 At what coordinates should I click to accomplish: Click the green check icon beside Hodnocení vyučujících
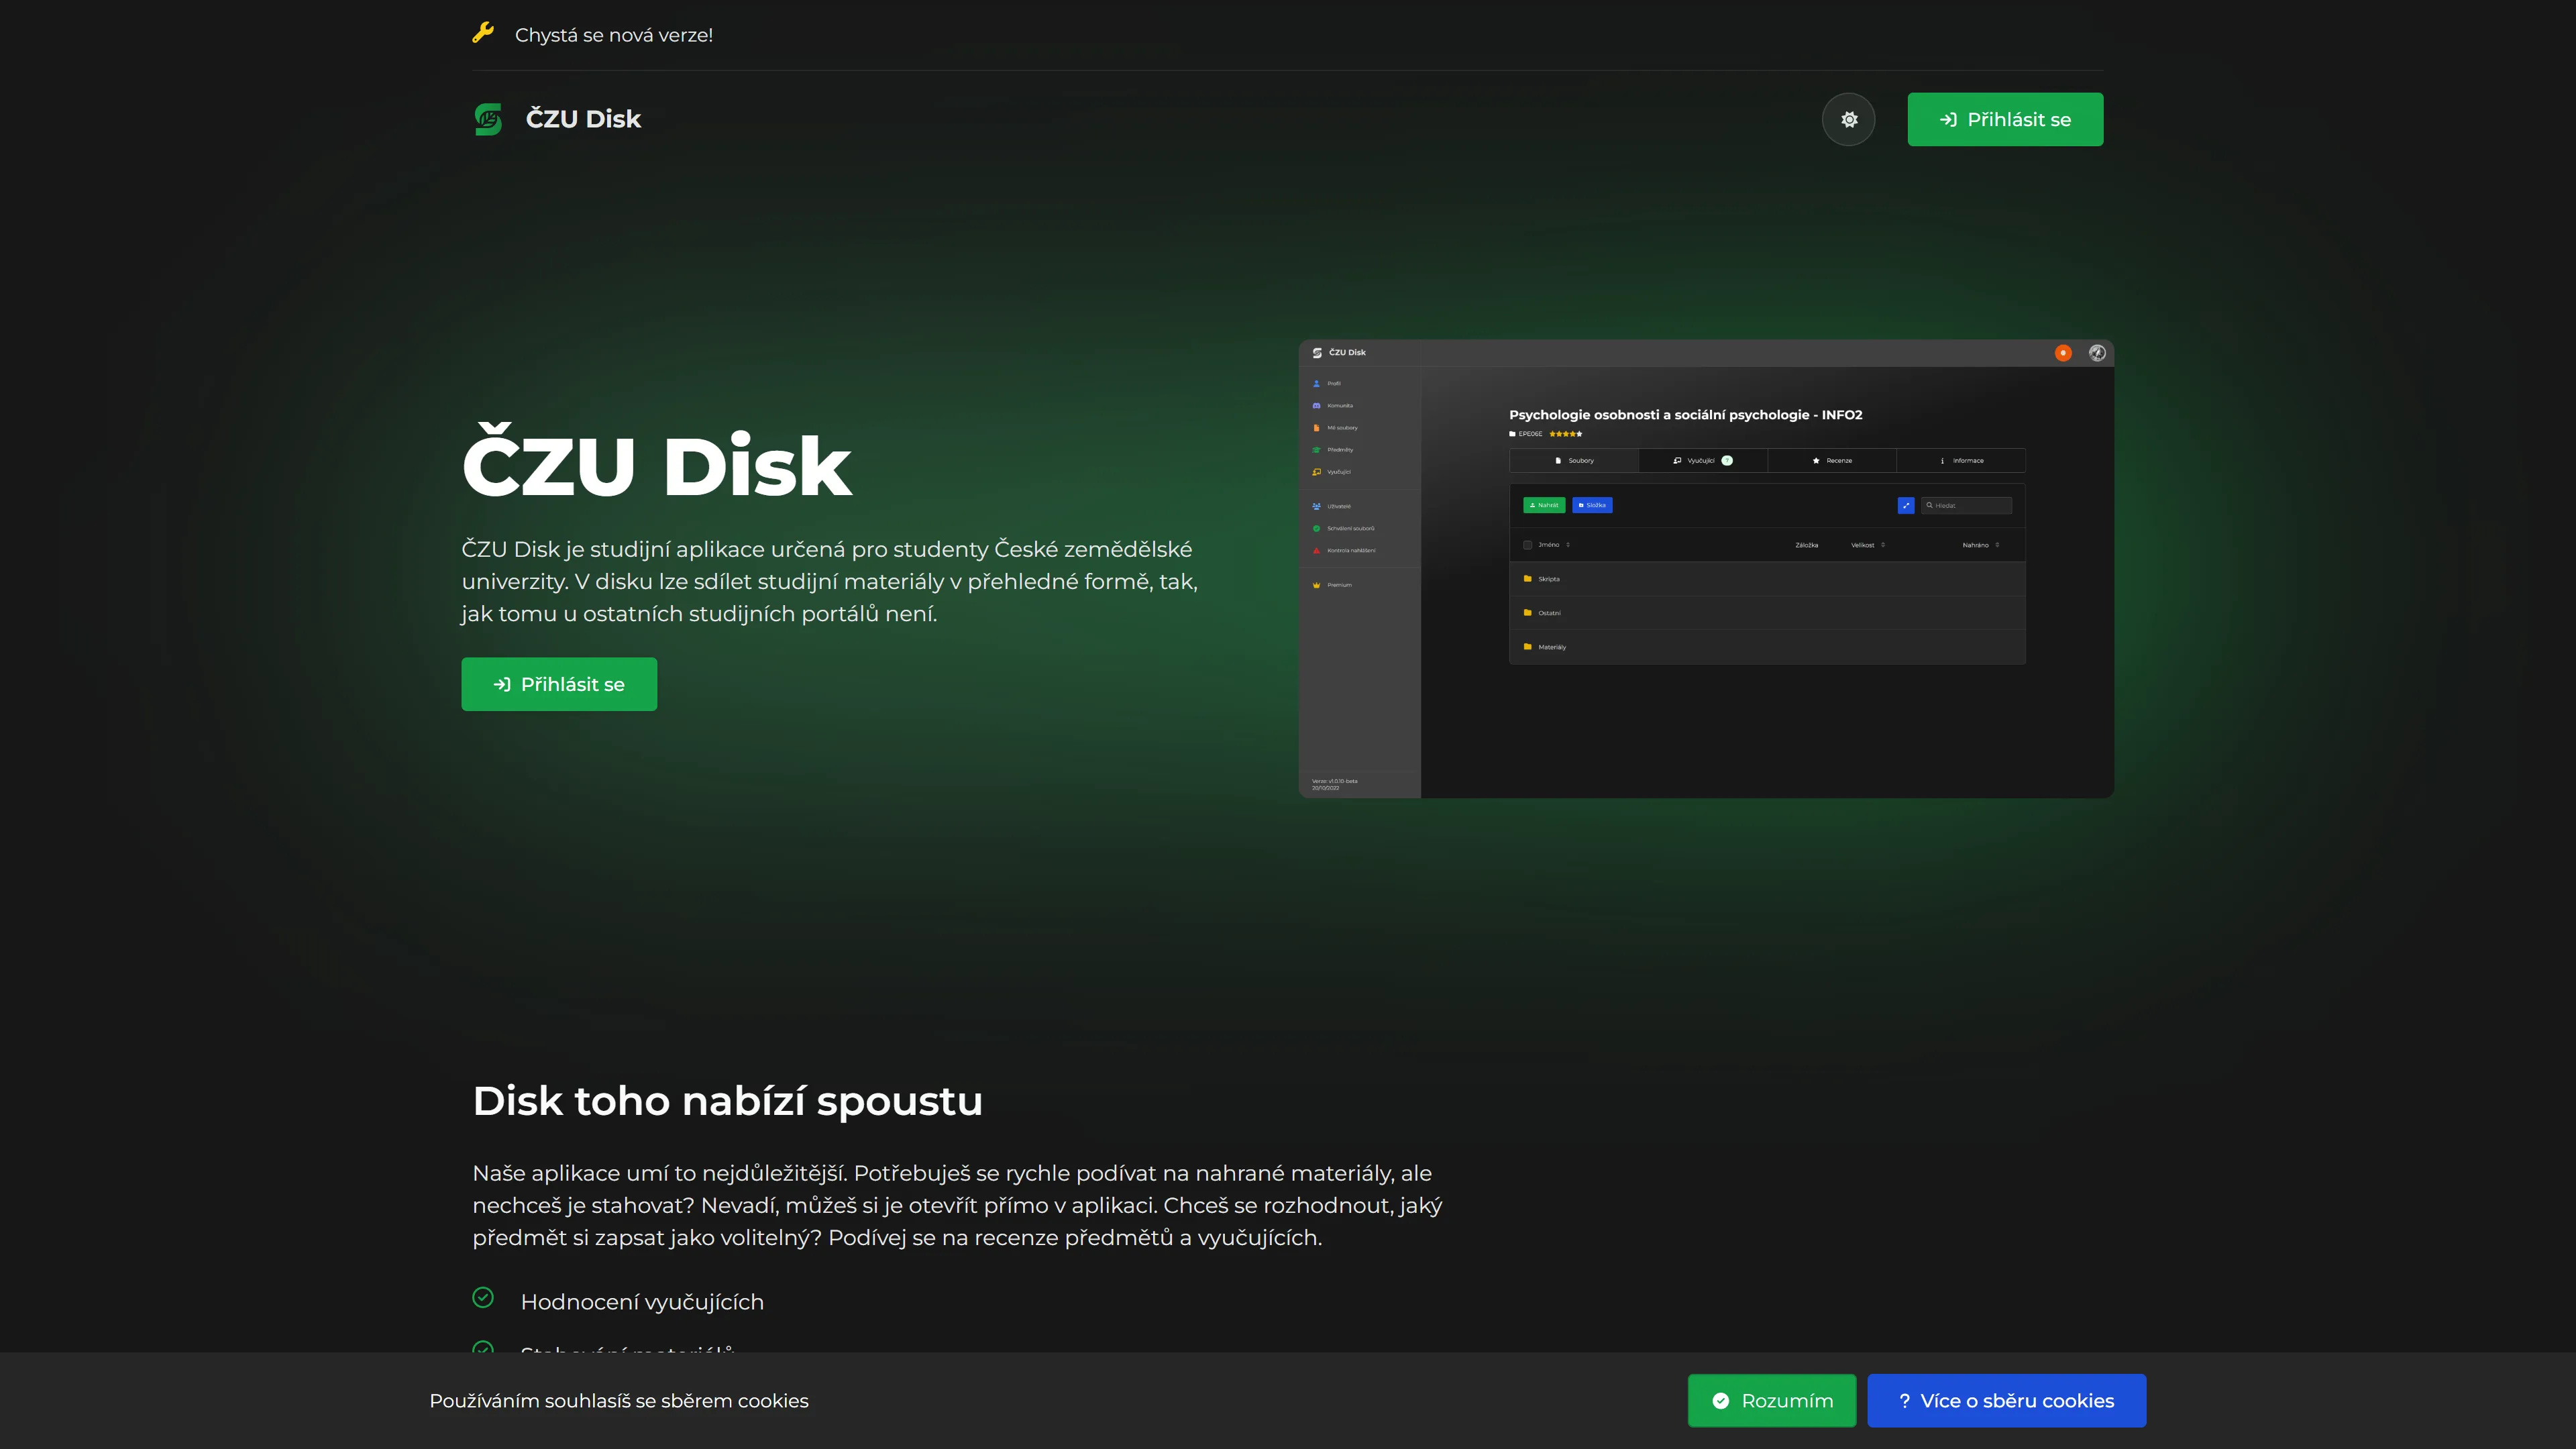click(483, 1298)
